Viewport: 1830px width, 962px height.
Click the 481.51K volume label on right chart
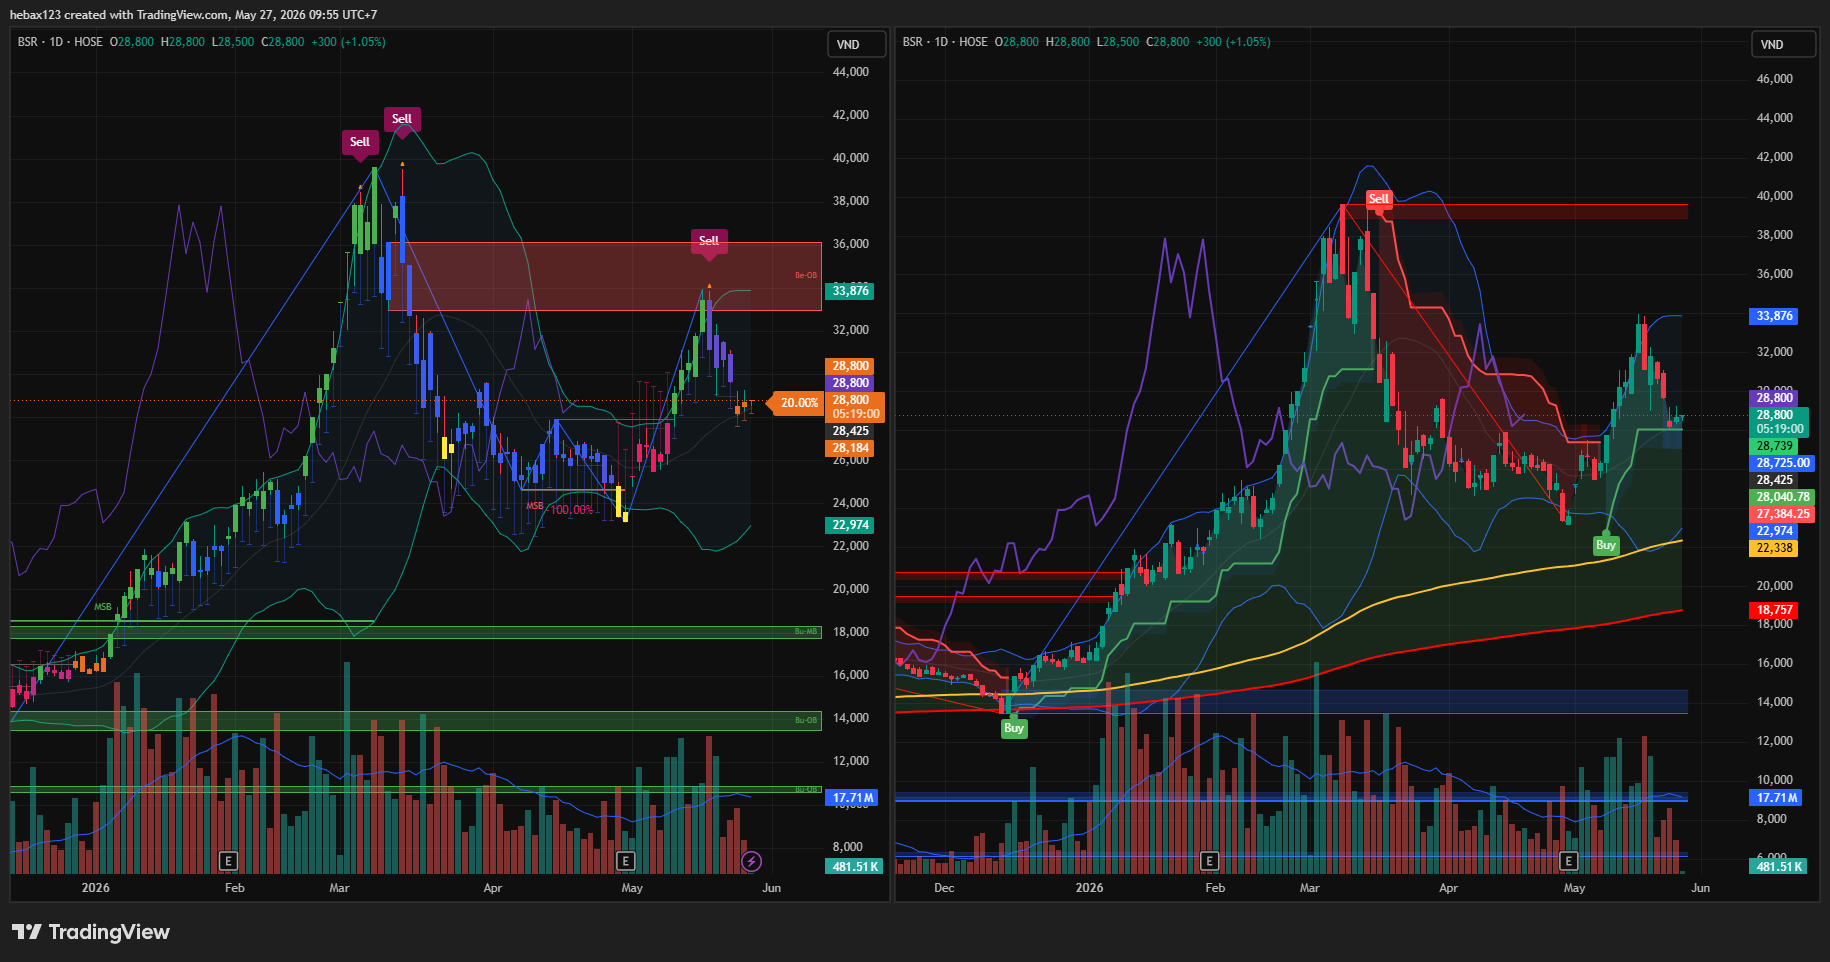point(1780,867)
